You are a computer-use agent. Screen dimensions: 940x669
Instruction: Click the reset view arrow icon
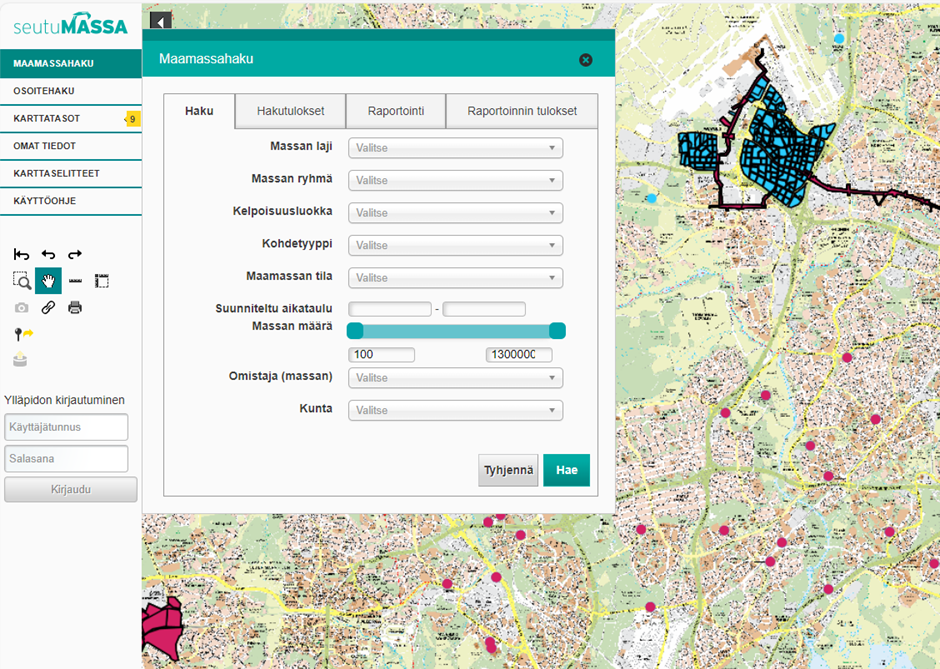(22, 254)
